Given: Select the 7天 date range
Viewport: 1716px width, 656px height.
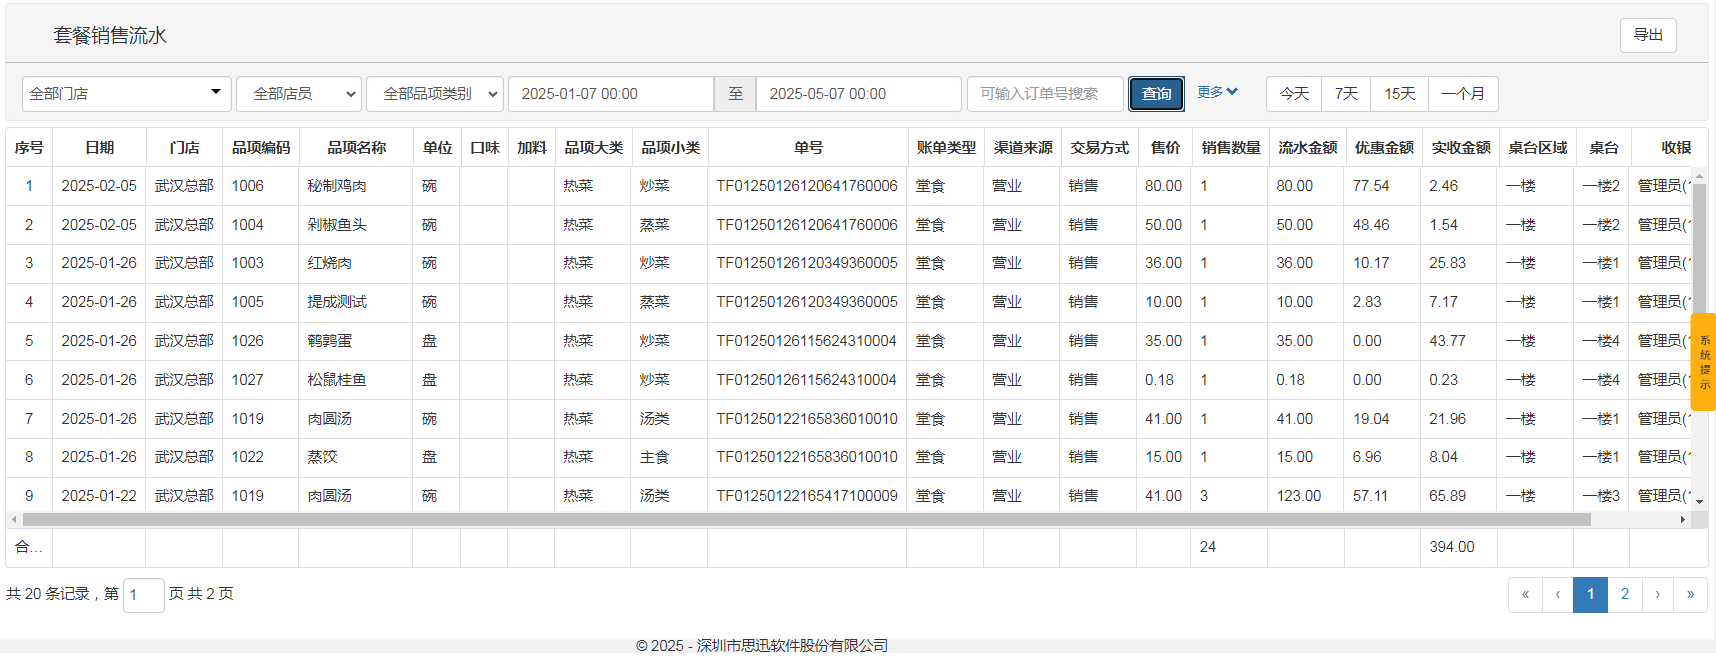Looking at the screenshot, I should (1346, 94).
